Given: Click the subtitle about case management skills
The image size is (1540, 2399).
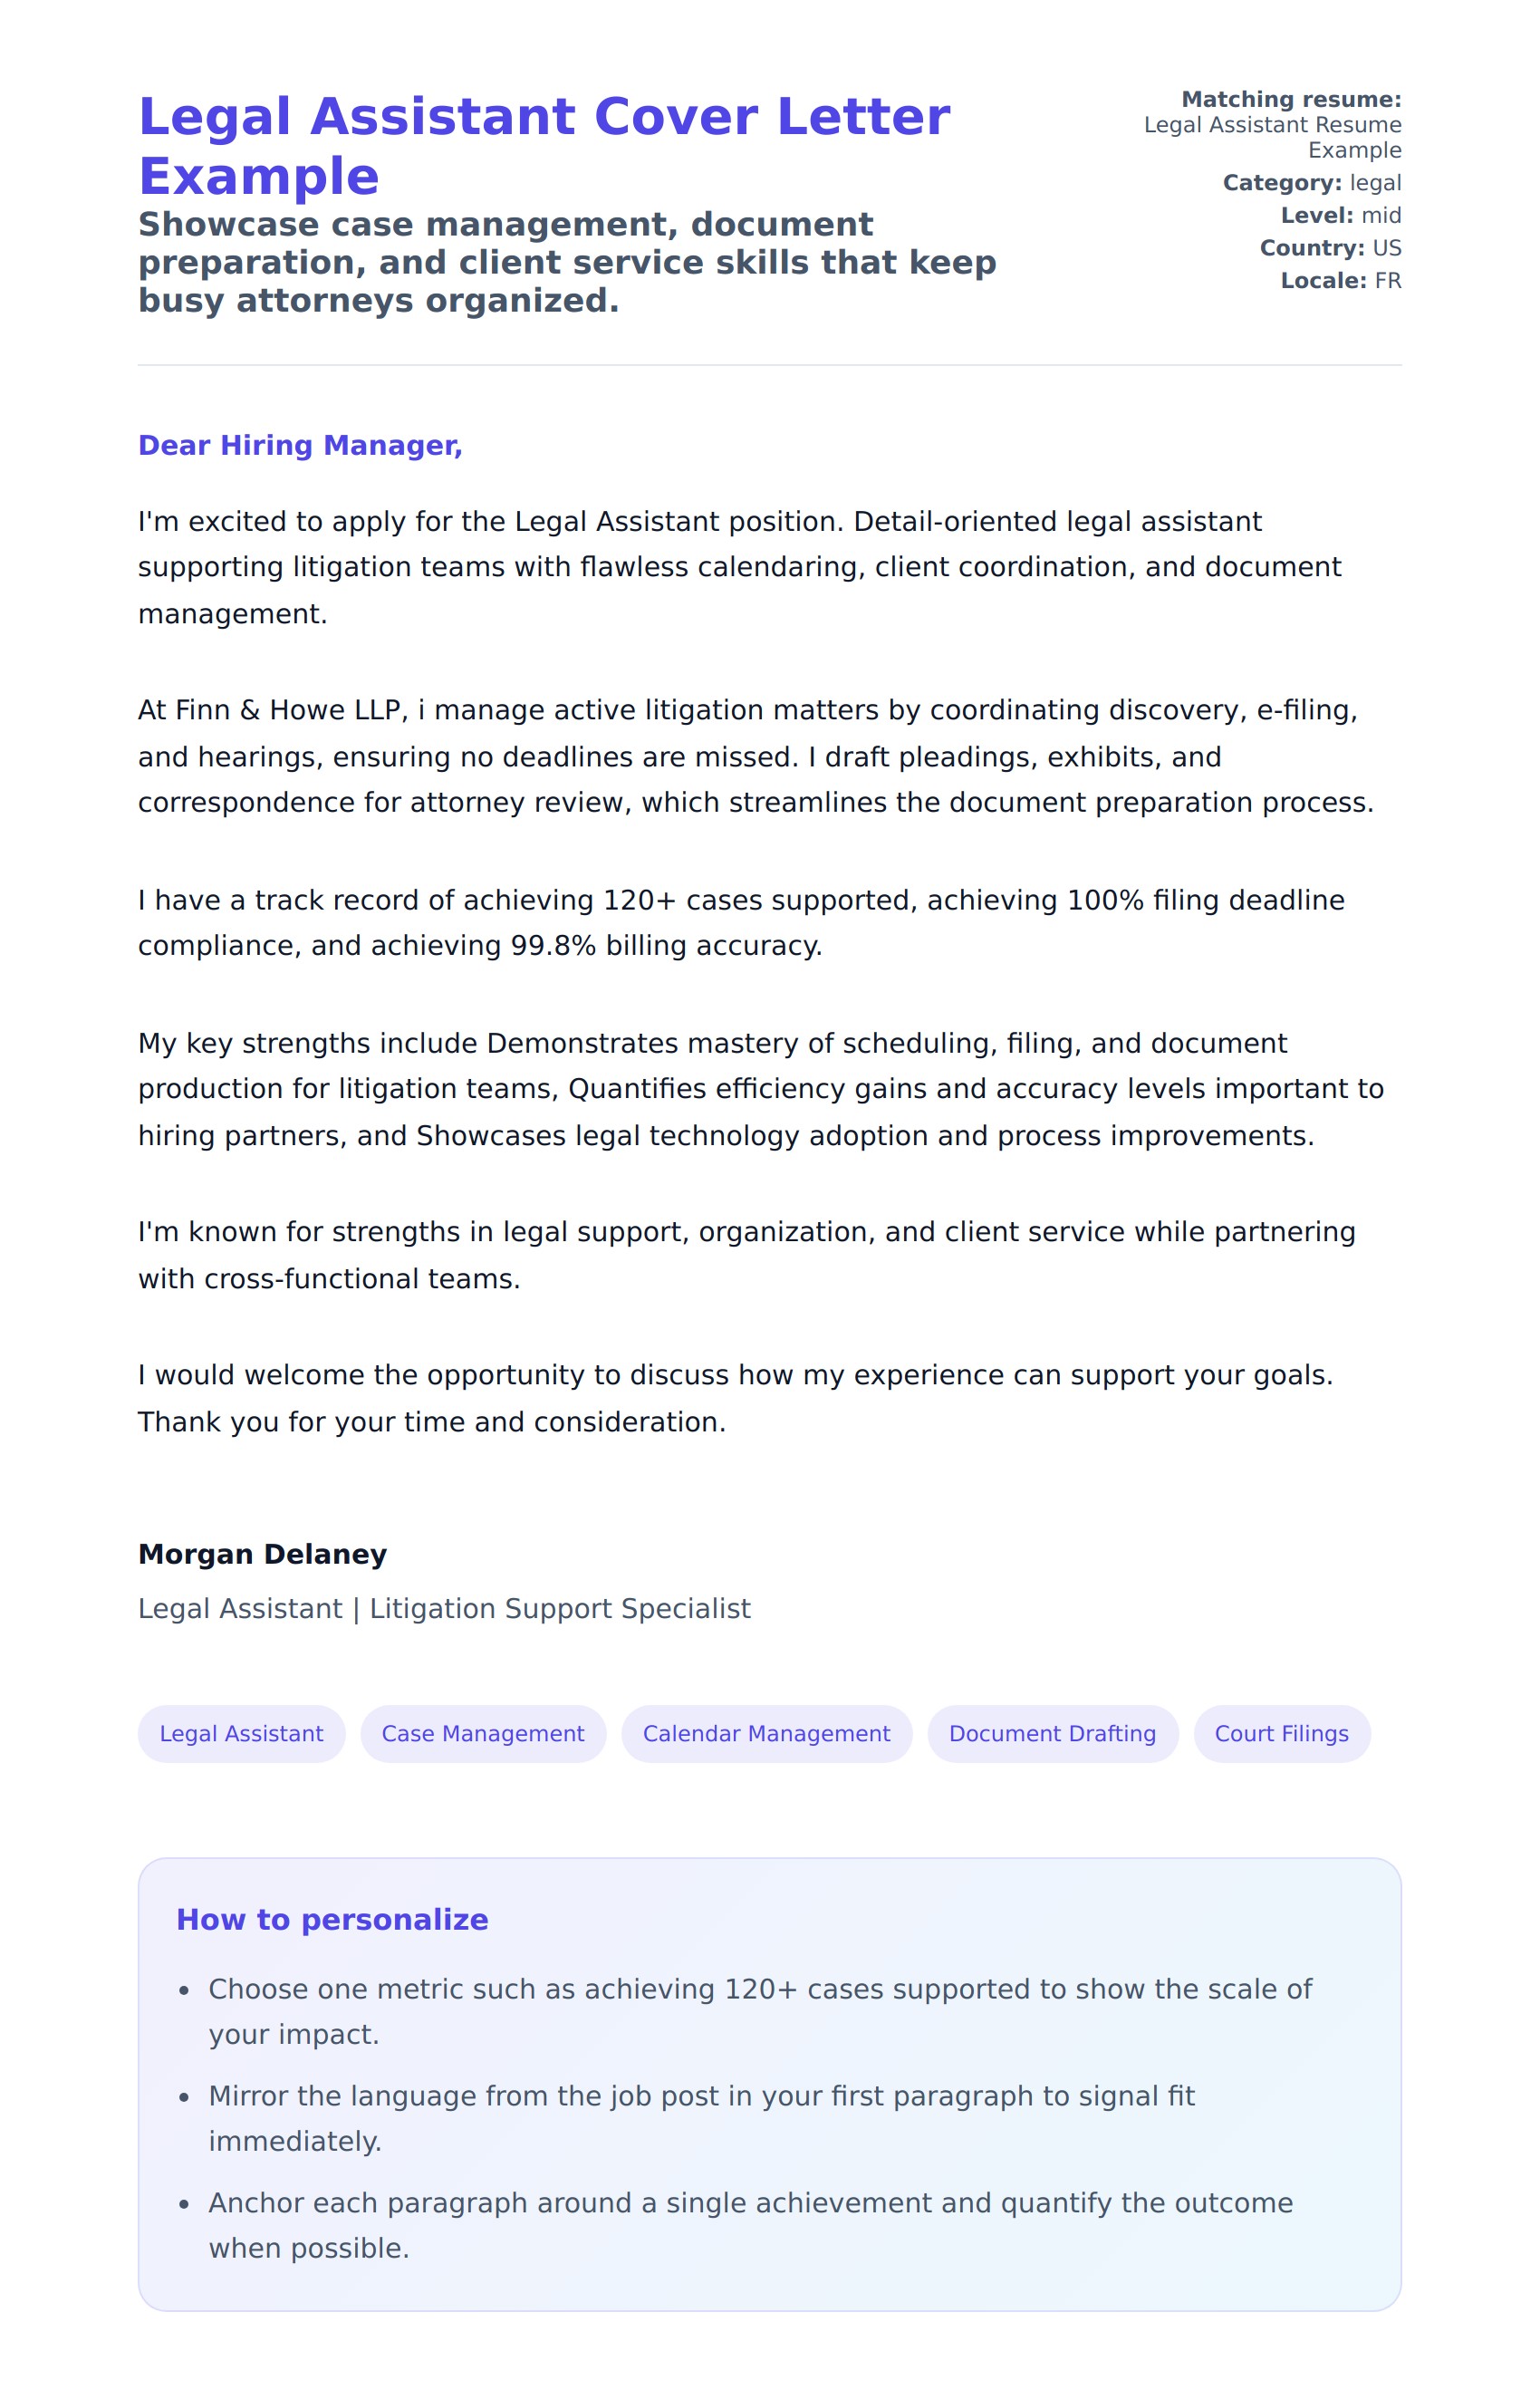Looking at the screenshot, I should (567, 262).
